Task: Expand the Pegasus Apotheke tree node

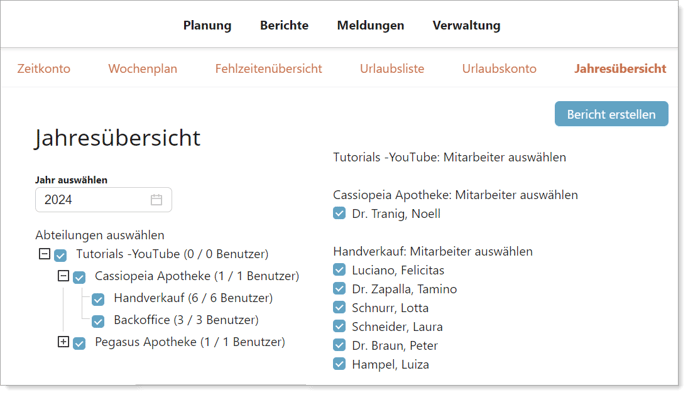Action: click(x=64, y=341)
